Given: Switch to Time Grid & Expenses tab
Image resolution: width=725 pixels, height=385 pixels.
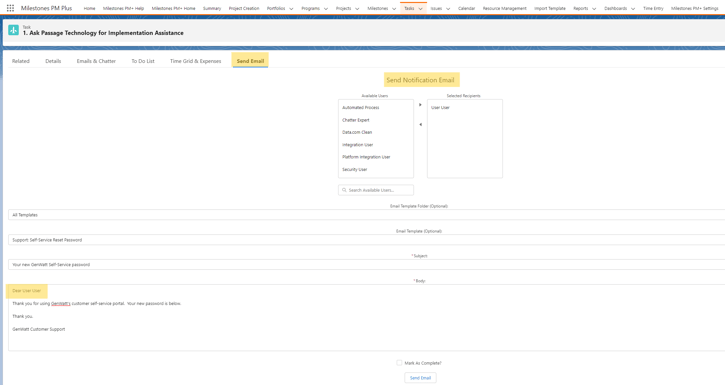Looking at the screenshot, I should 196,61.
